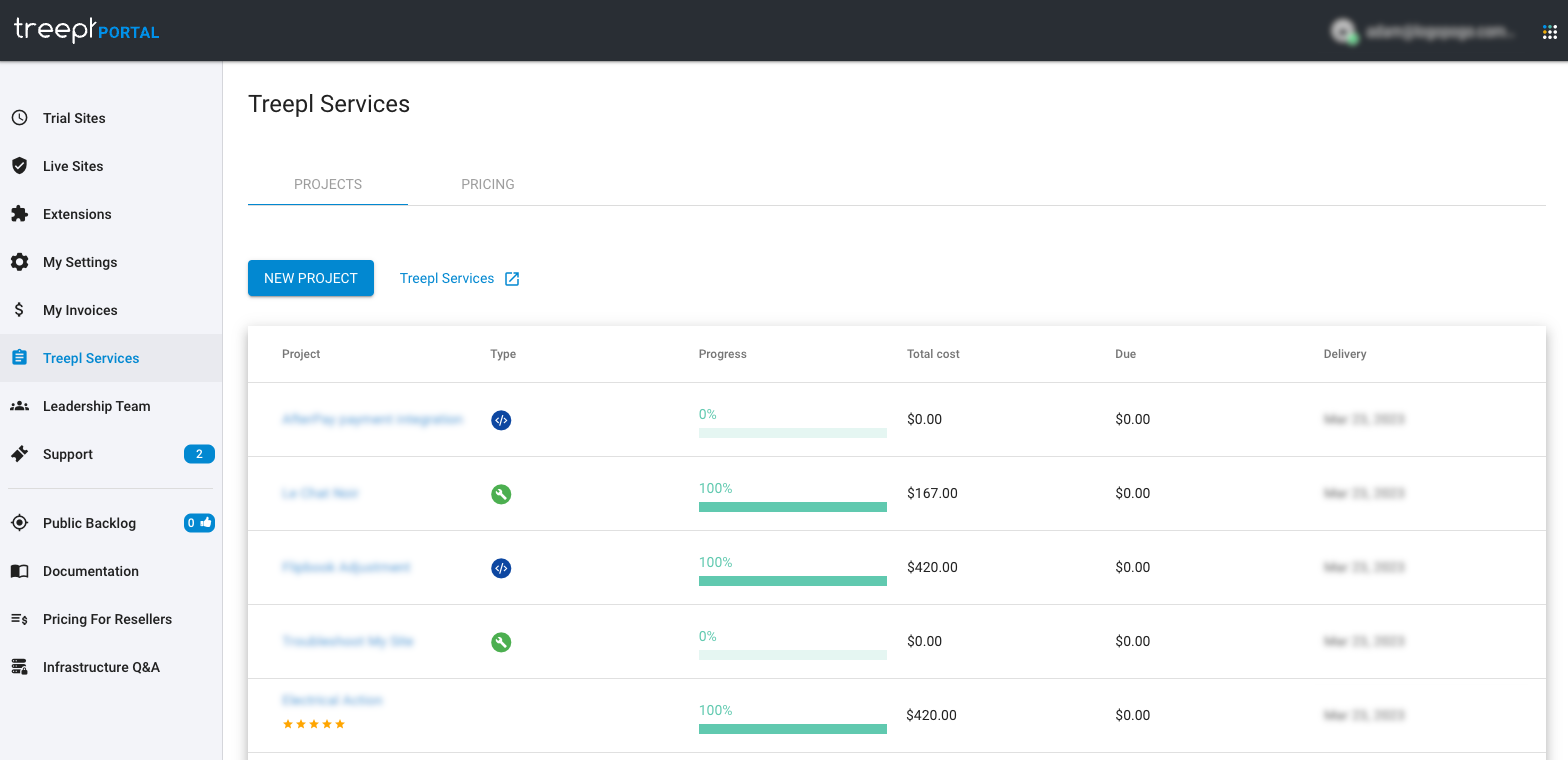The image size is (1568, 760).
Task: Select the Treepl Services clipboard icon in sidebar
Action: (x=19, y=358)
